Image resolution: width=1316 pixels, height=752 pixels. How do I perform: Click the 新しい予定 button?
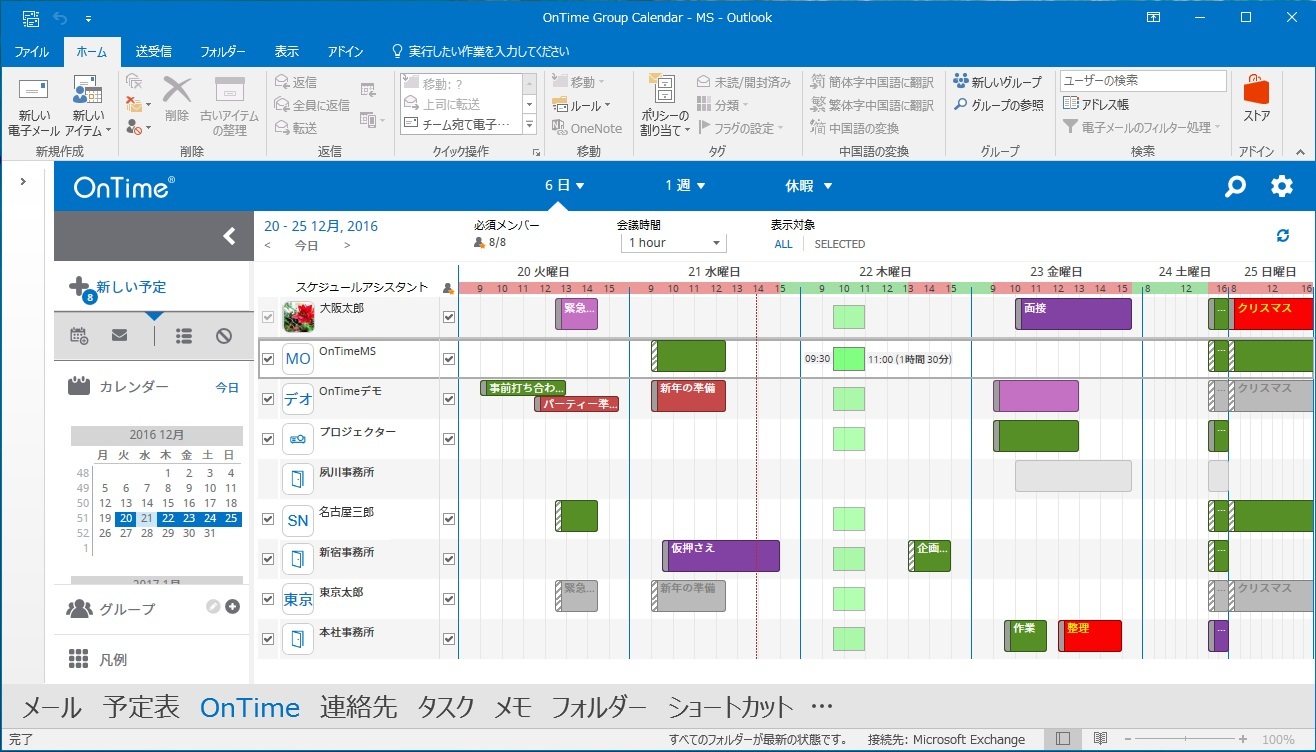coord(120,287)
